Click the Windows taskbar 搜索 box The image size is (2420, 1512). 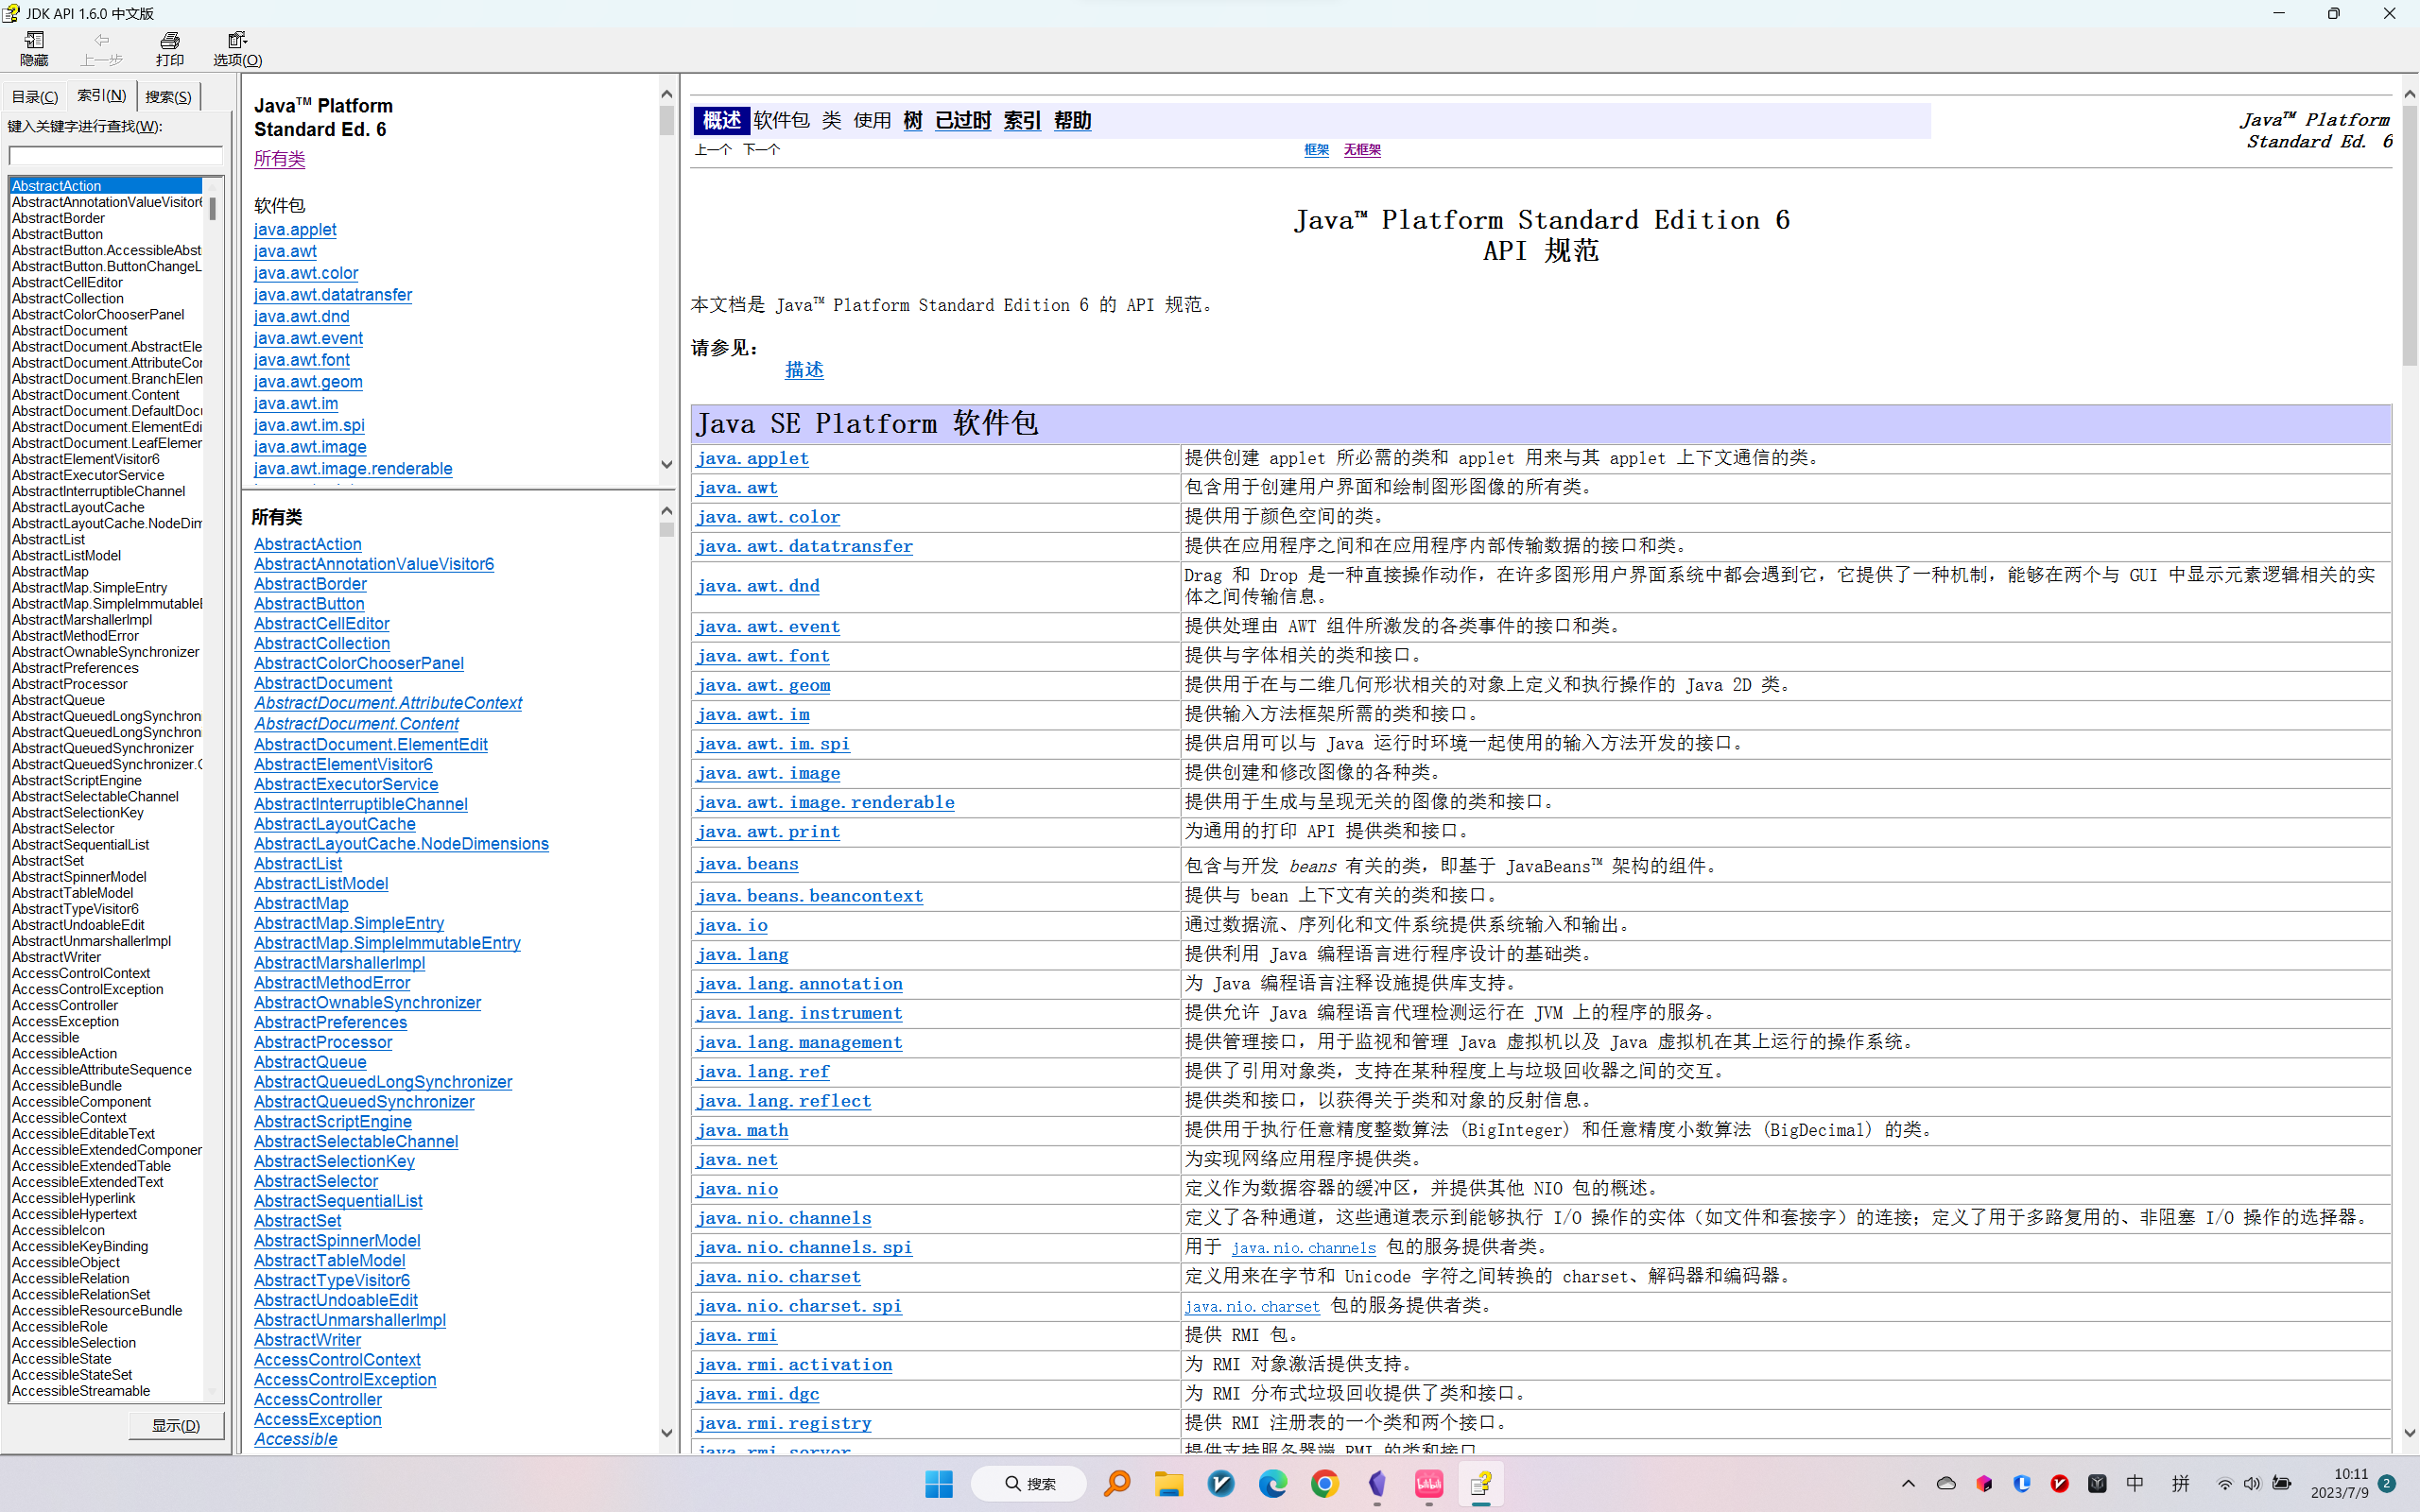pyautogui.click(x=1029, y=1484)
